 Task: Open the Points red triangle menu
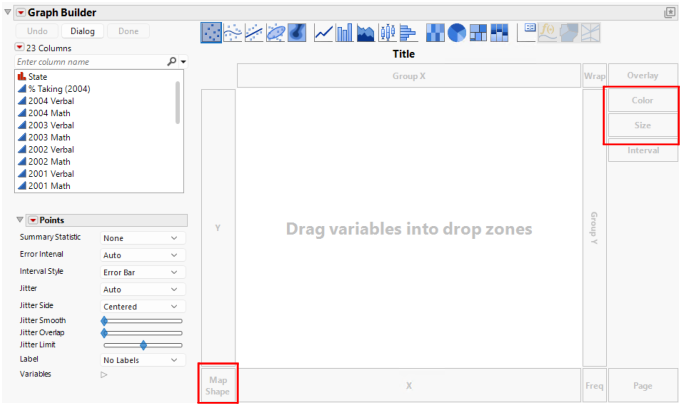coord(33,220)
